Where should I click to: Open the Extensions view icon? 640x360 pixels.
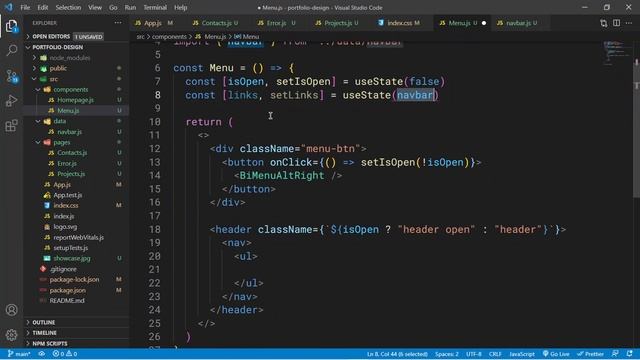click(x=12, y=125)
